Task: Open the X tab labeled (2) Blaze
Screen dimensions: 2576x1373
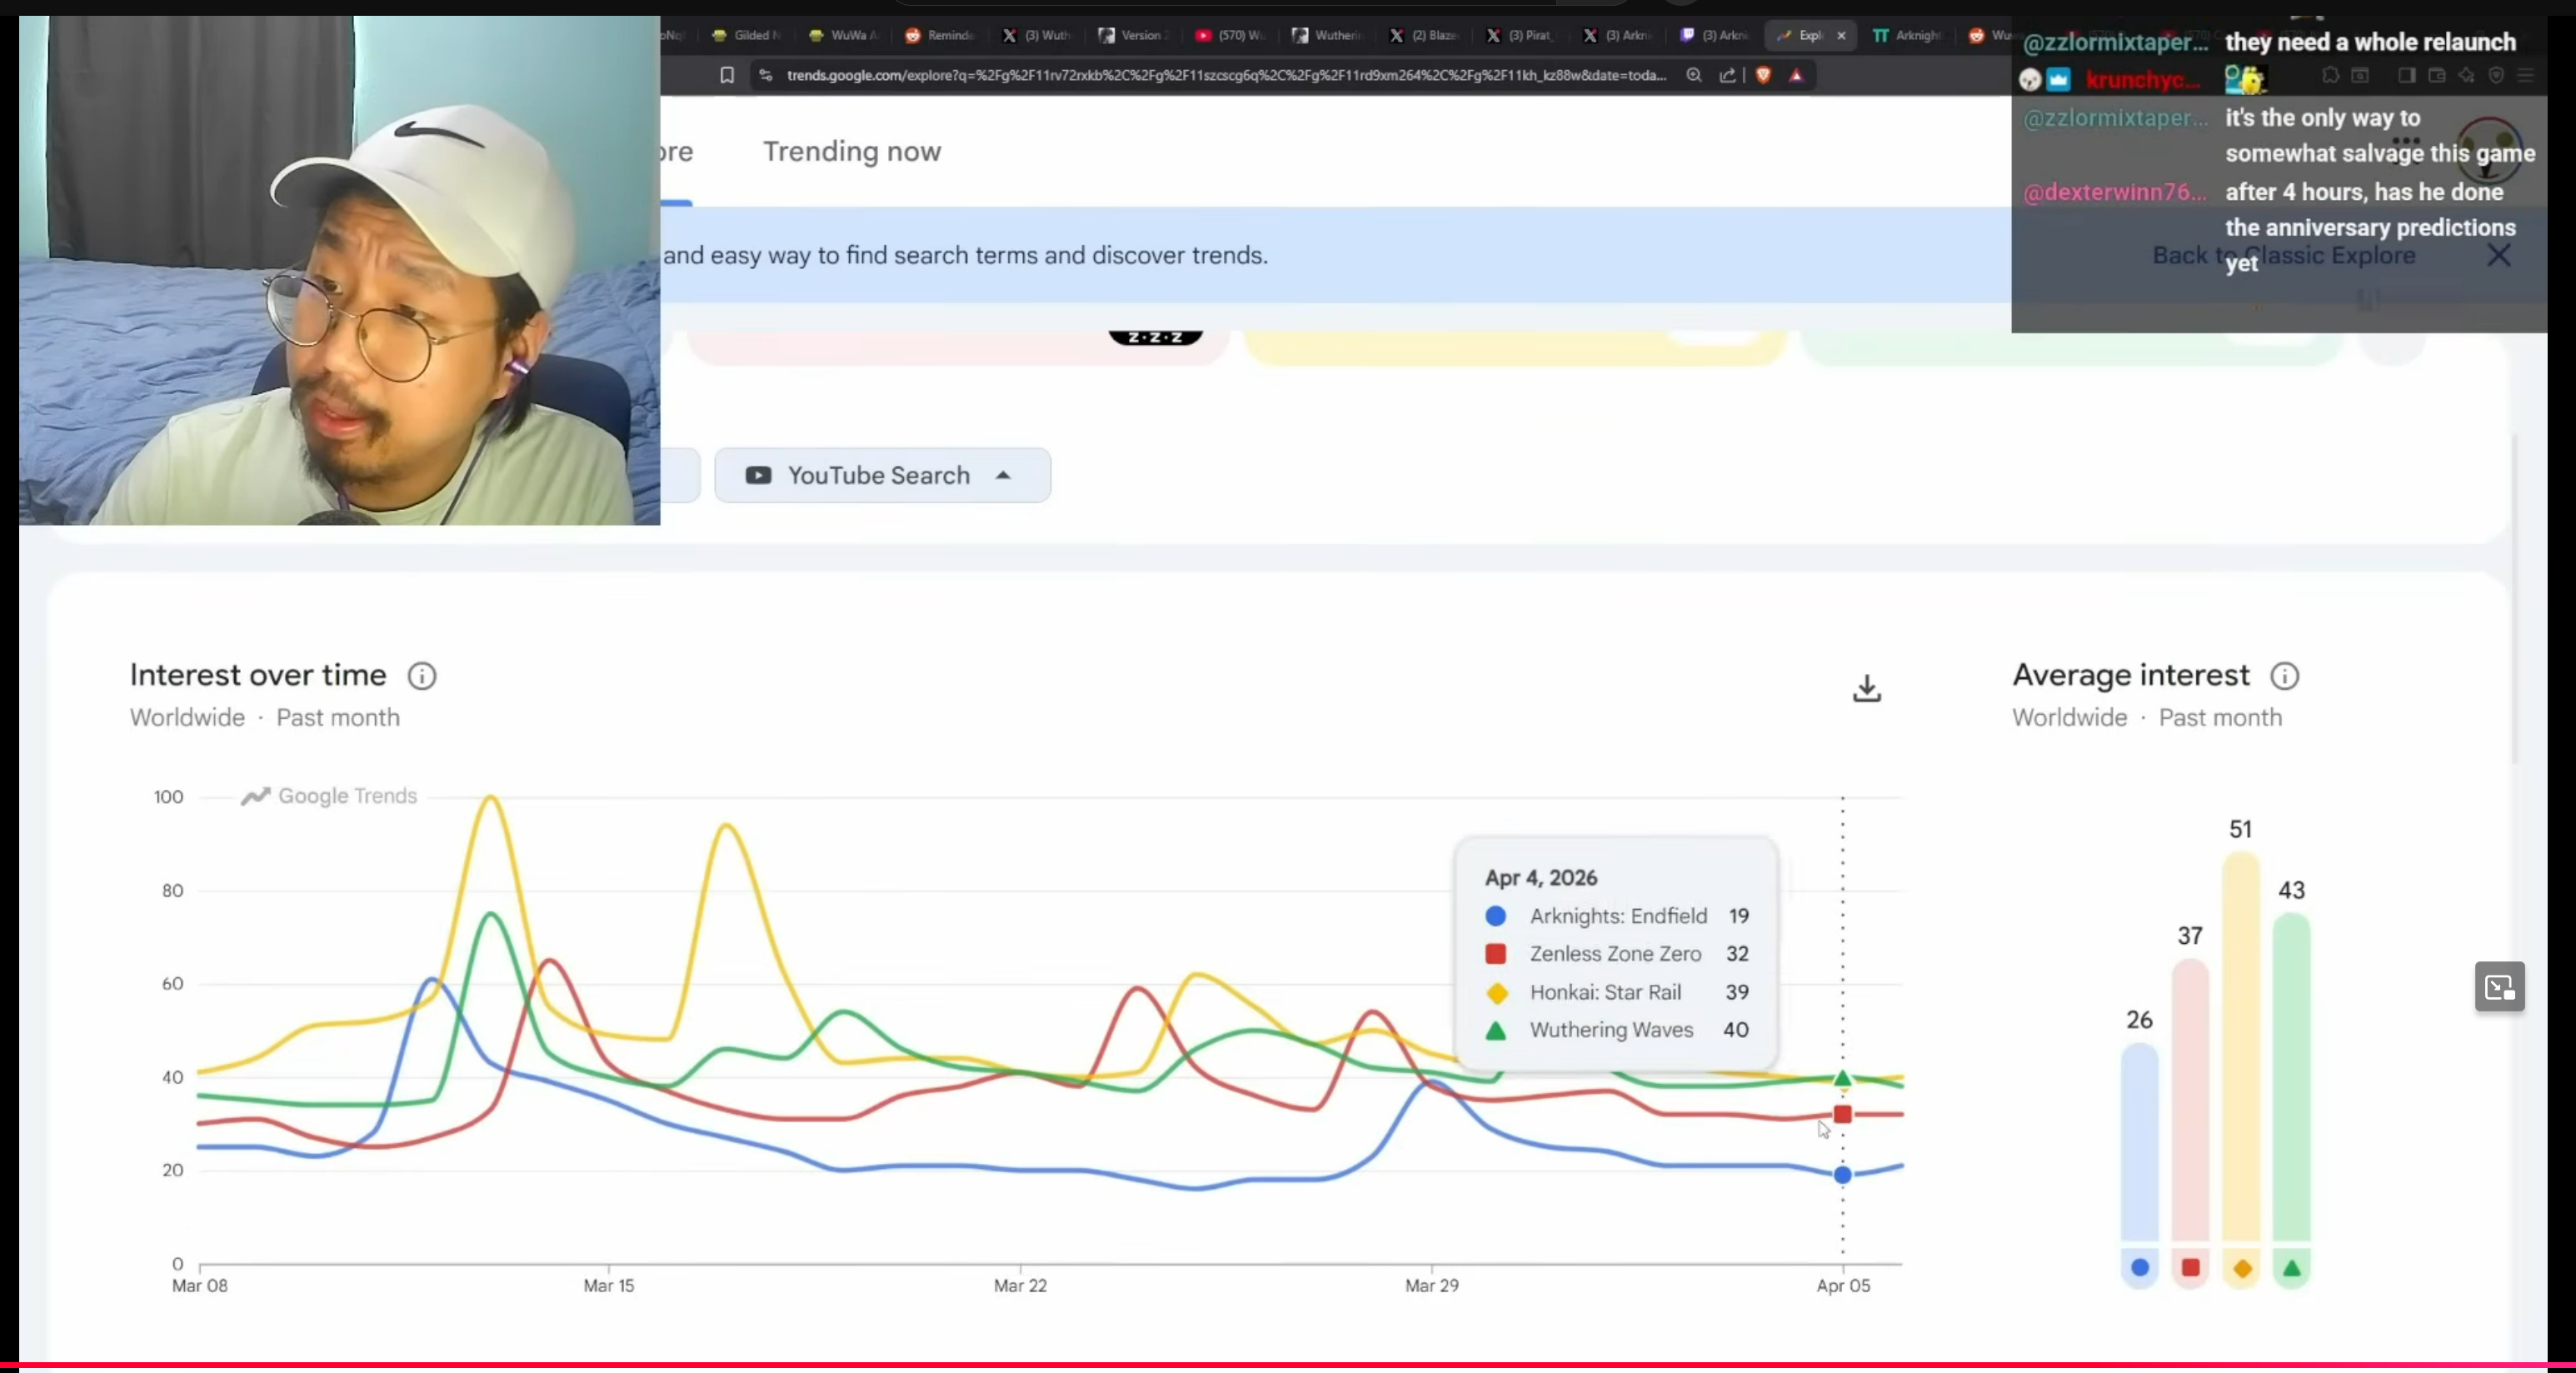Action: [x=1424, y=36]
